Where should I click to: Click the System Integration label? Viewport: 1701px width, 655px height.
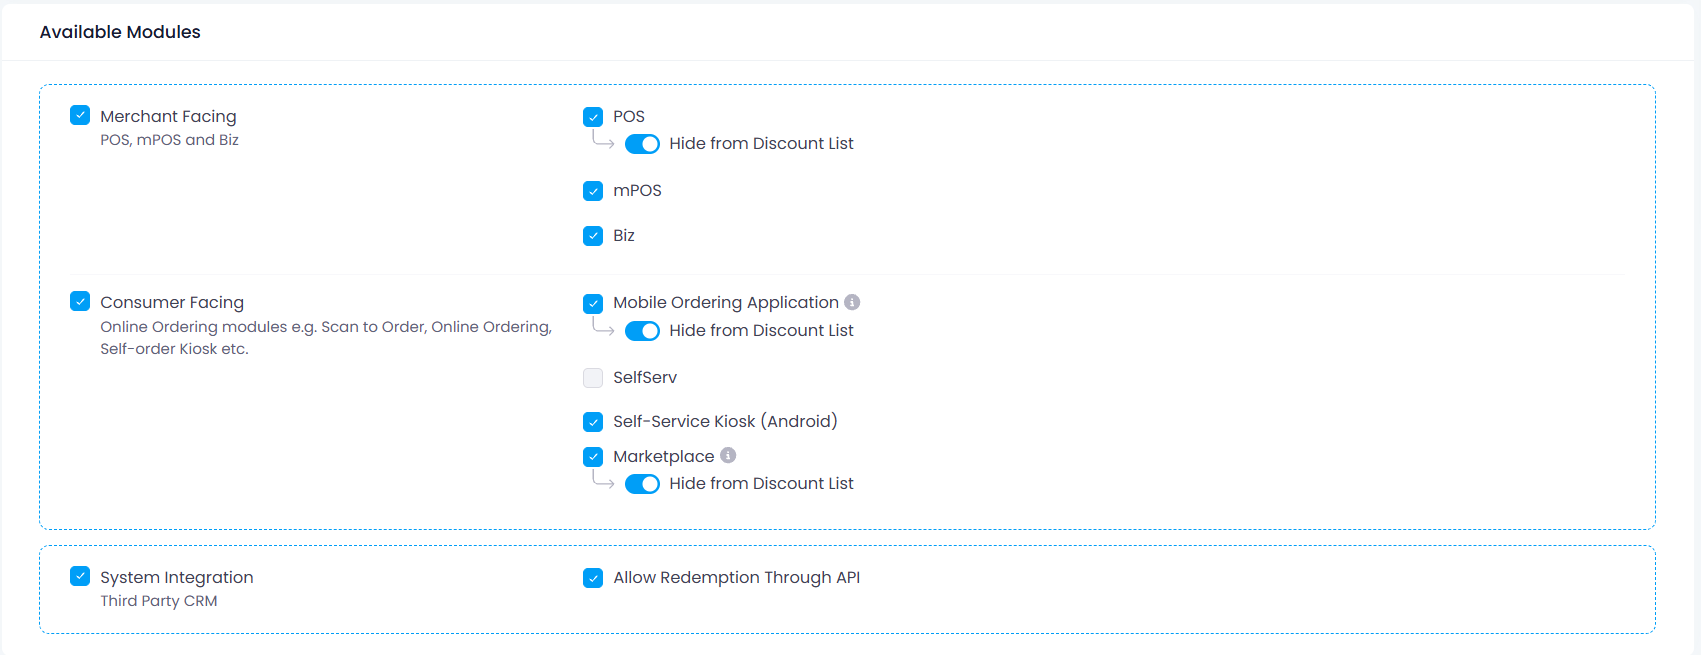pyautogui.click(x=177, y=577)
